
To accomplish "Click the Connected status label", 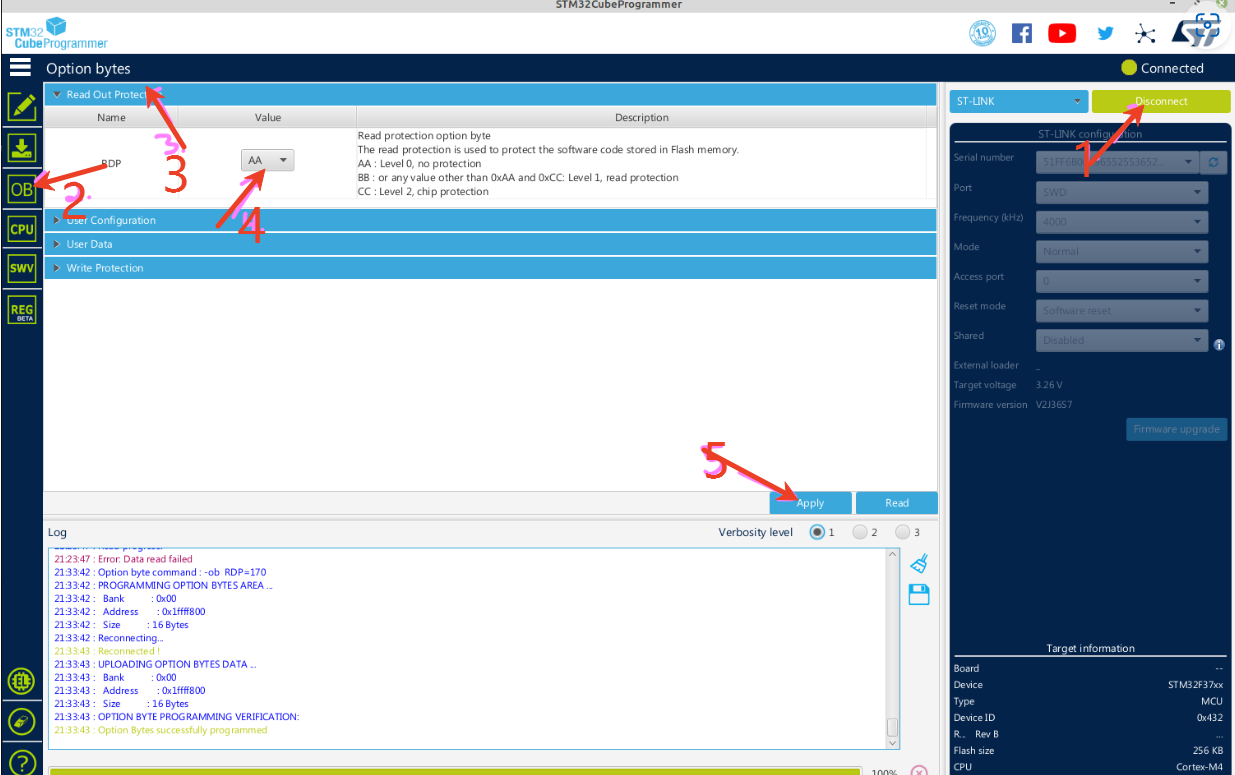I will coord(1172,68).
